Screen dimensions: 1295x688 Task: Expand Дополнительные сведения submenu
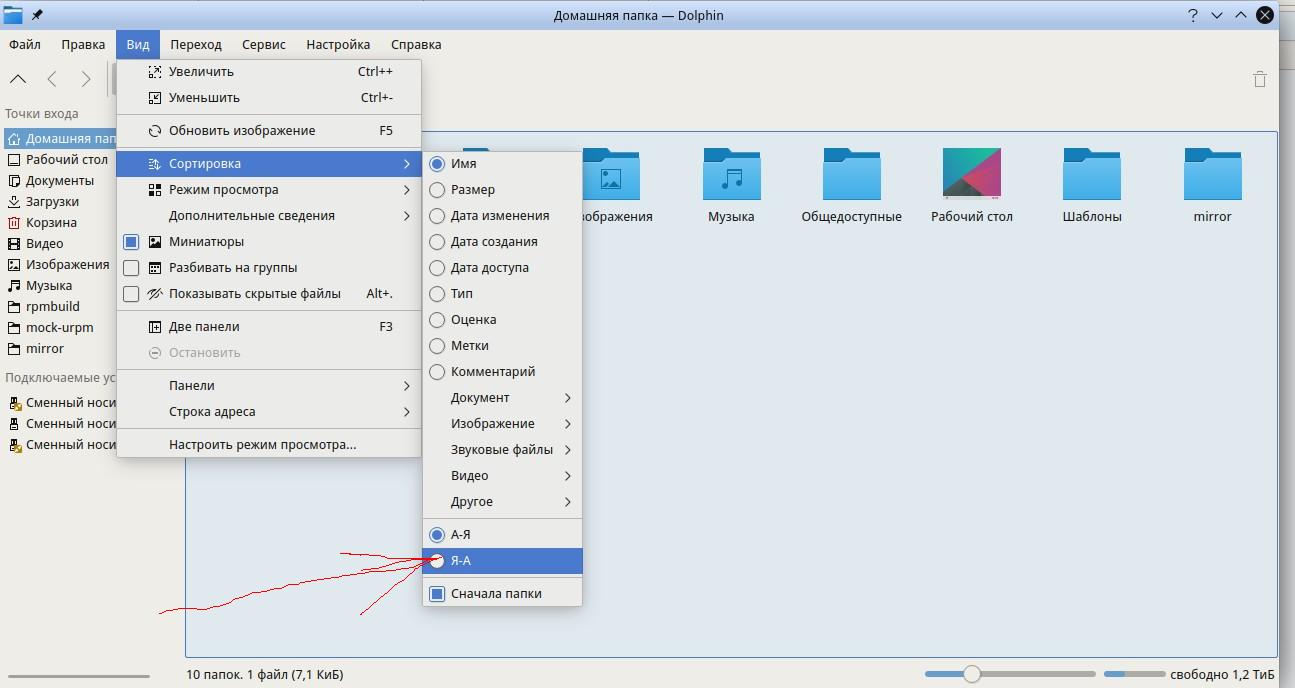[x=269, y=216]
